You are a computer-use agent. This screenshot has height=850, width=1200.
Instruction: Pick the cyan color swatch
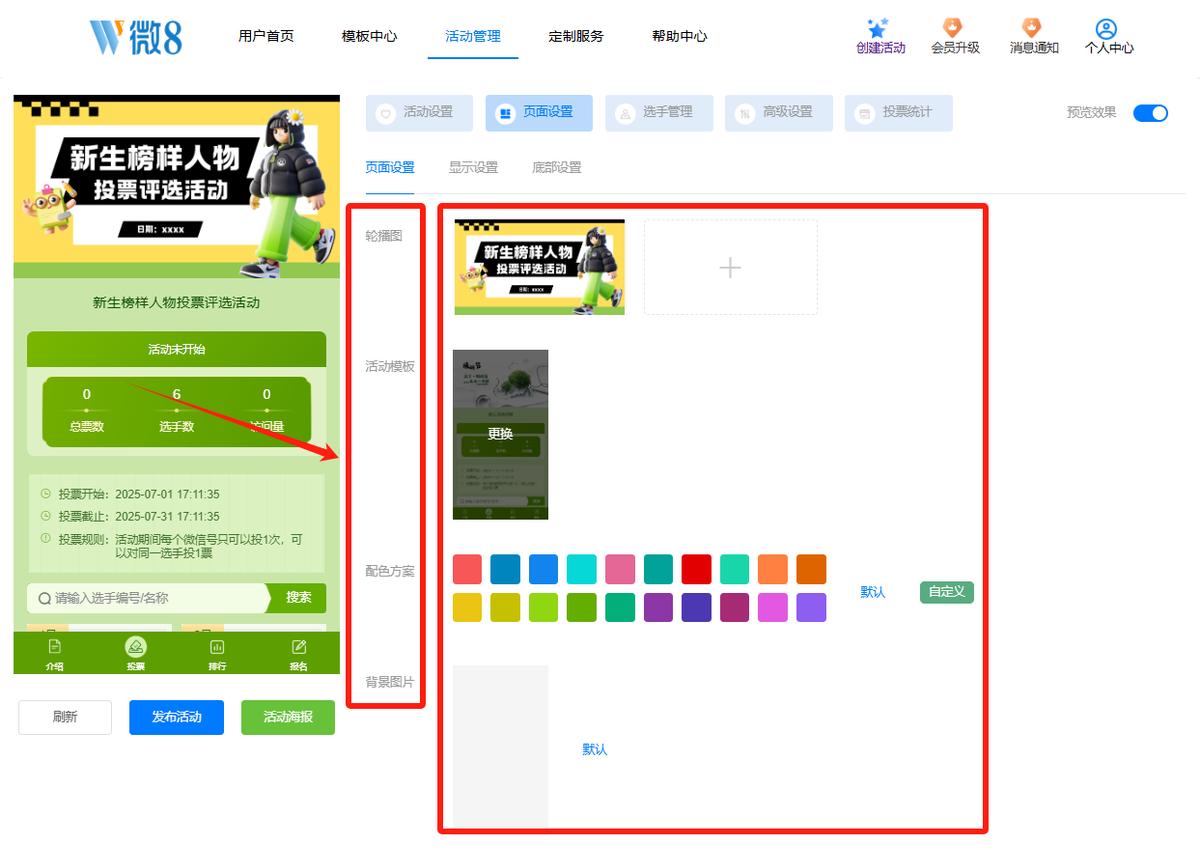click(x=582, y=569)
